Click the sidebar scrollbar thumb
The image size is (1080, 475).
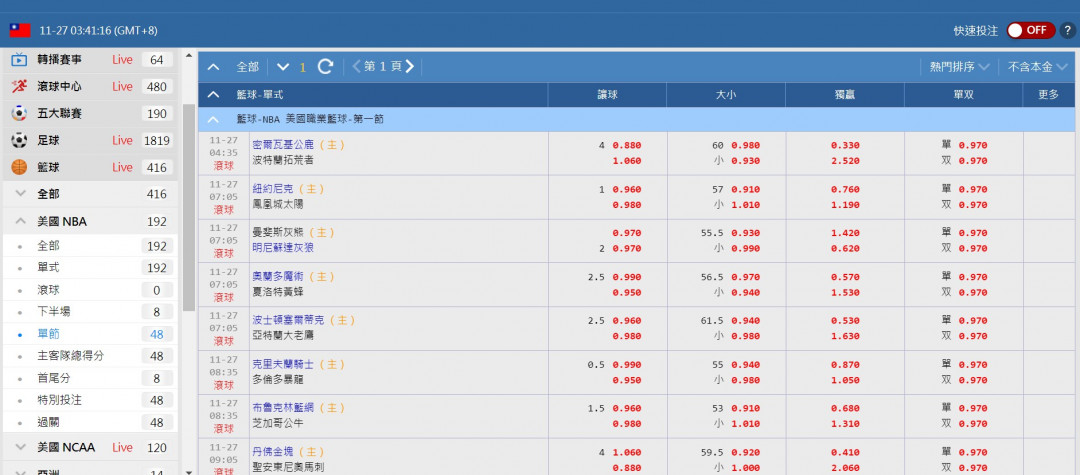189,208
